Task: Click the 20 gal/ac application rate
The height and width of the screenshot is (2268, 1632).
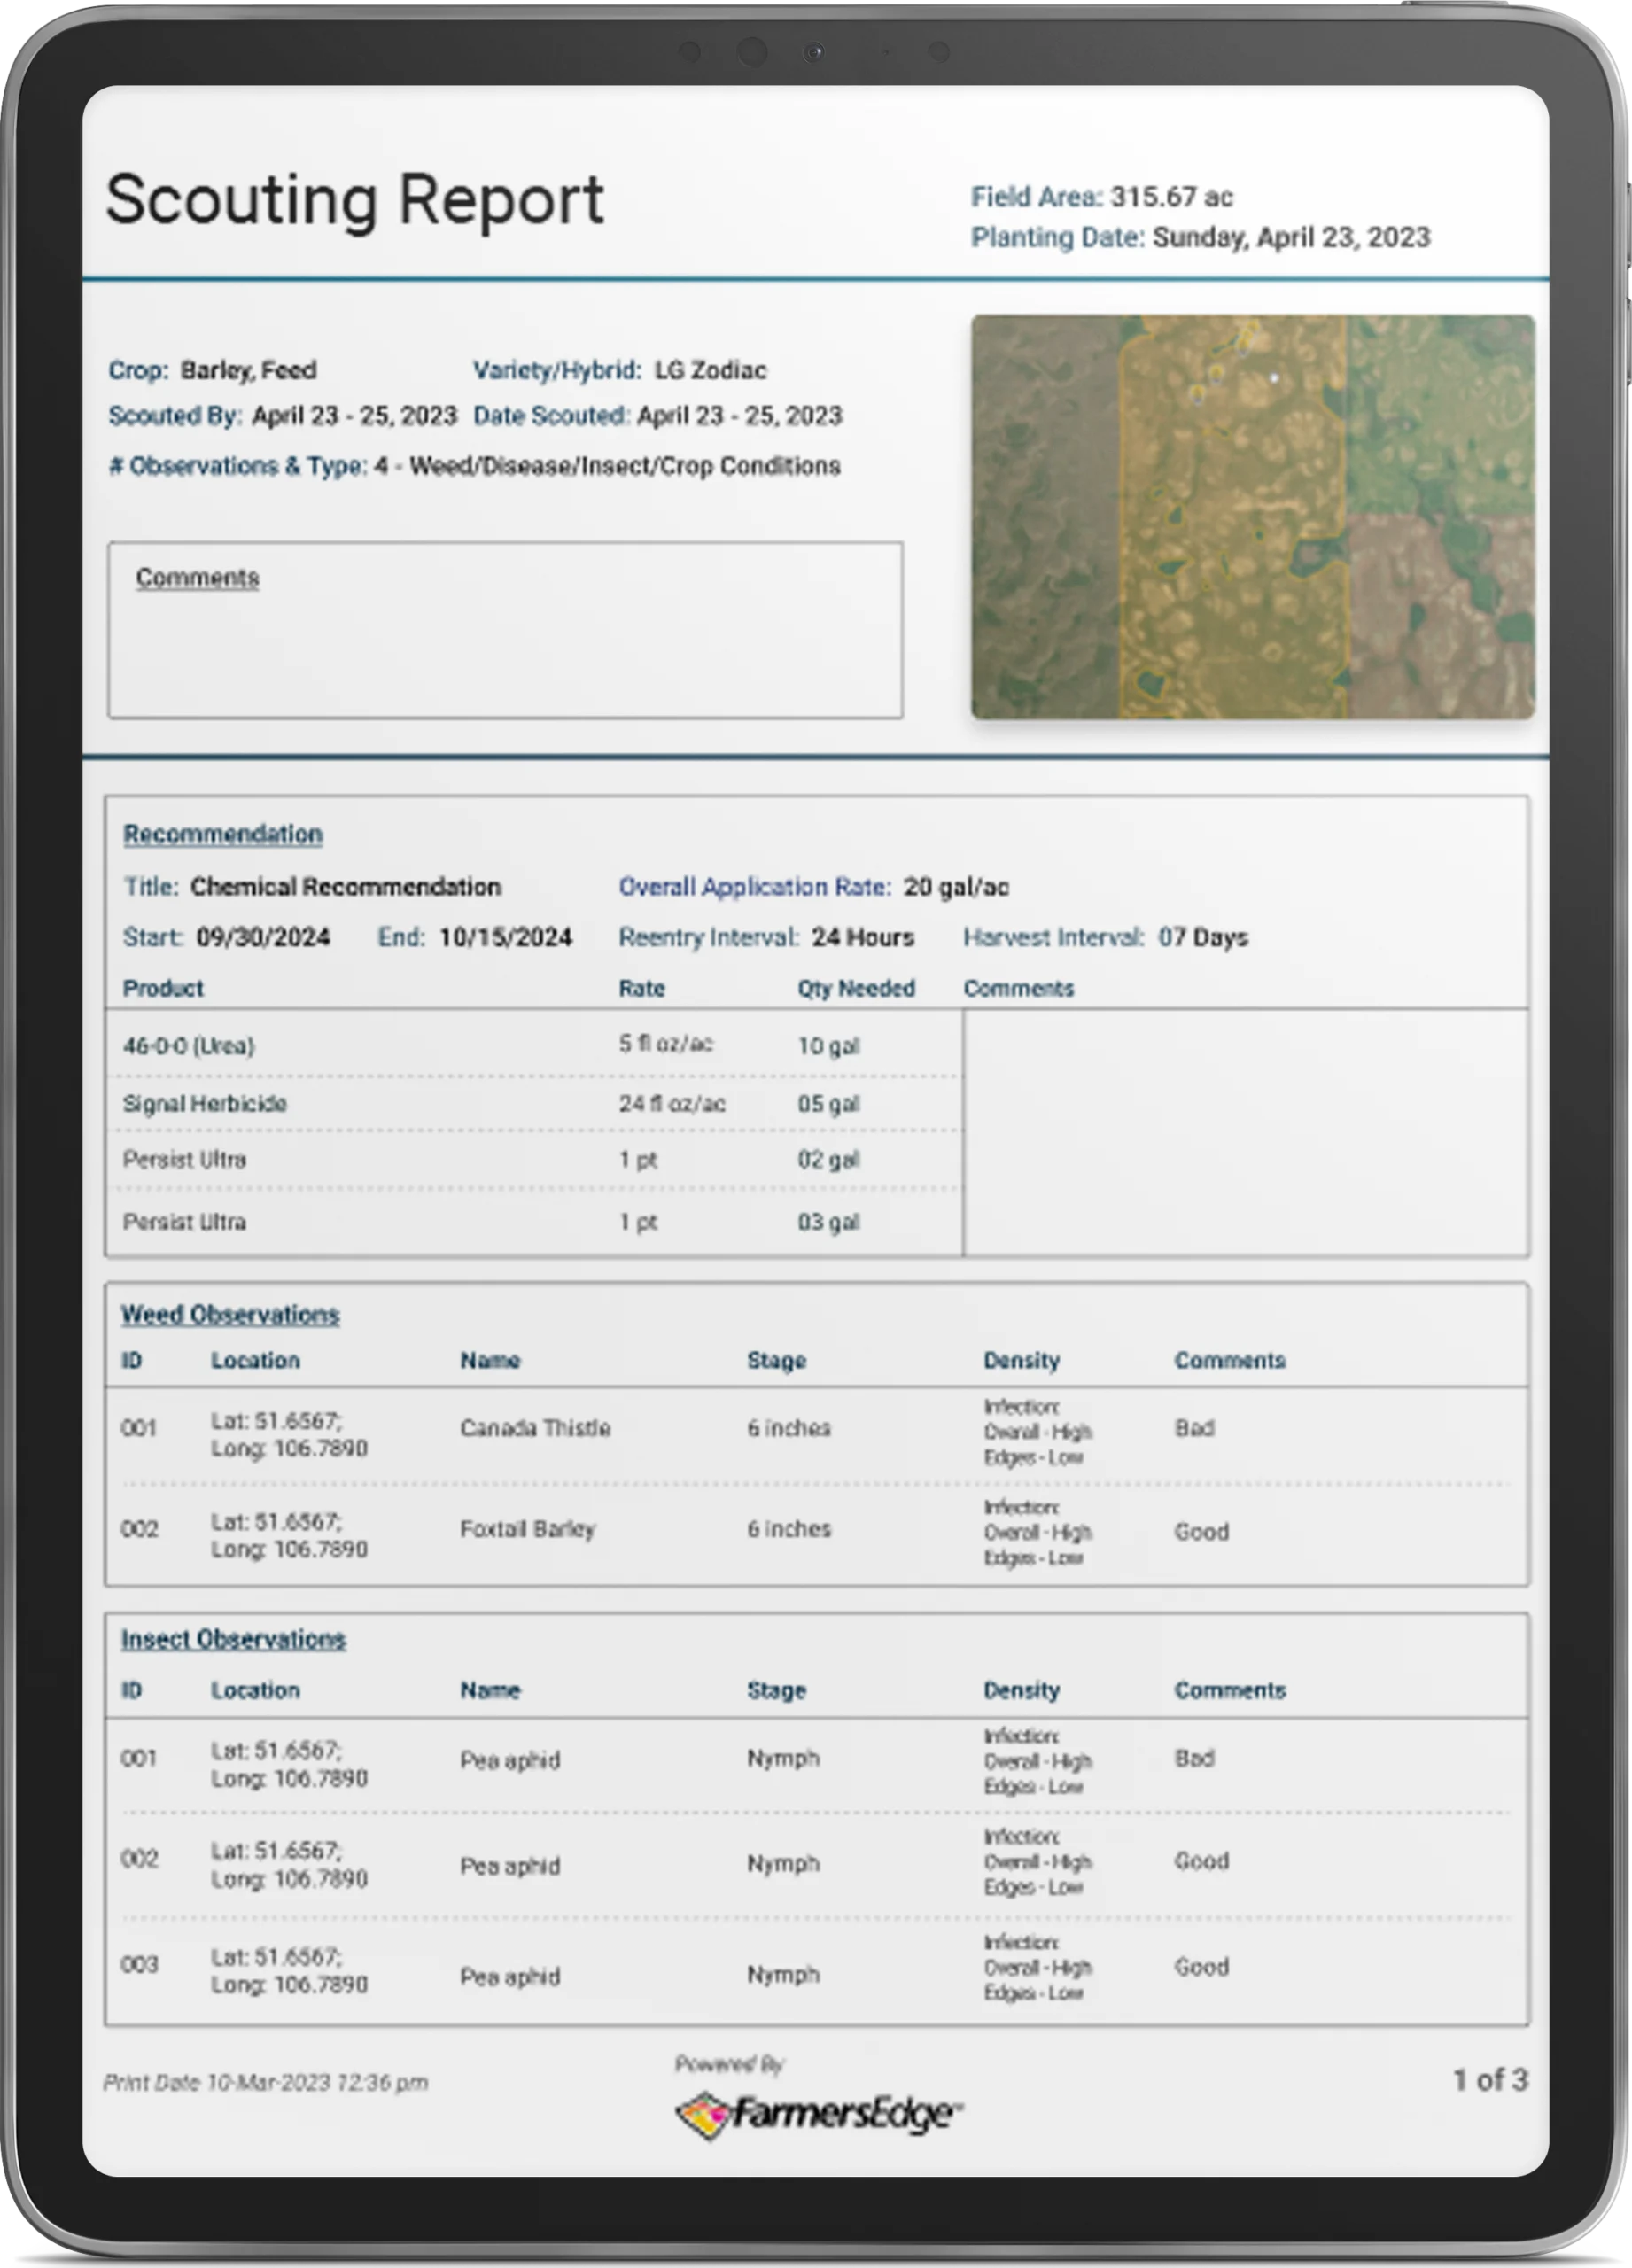Action: [956, 887]
